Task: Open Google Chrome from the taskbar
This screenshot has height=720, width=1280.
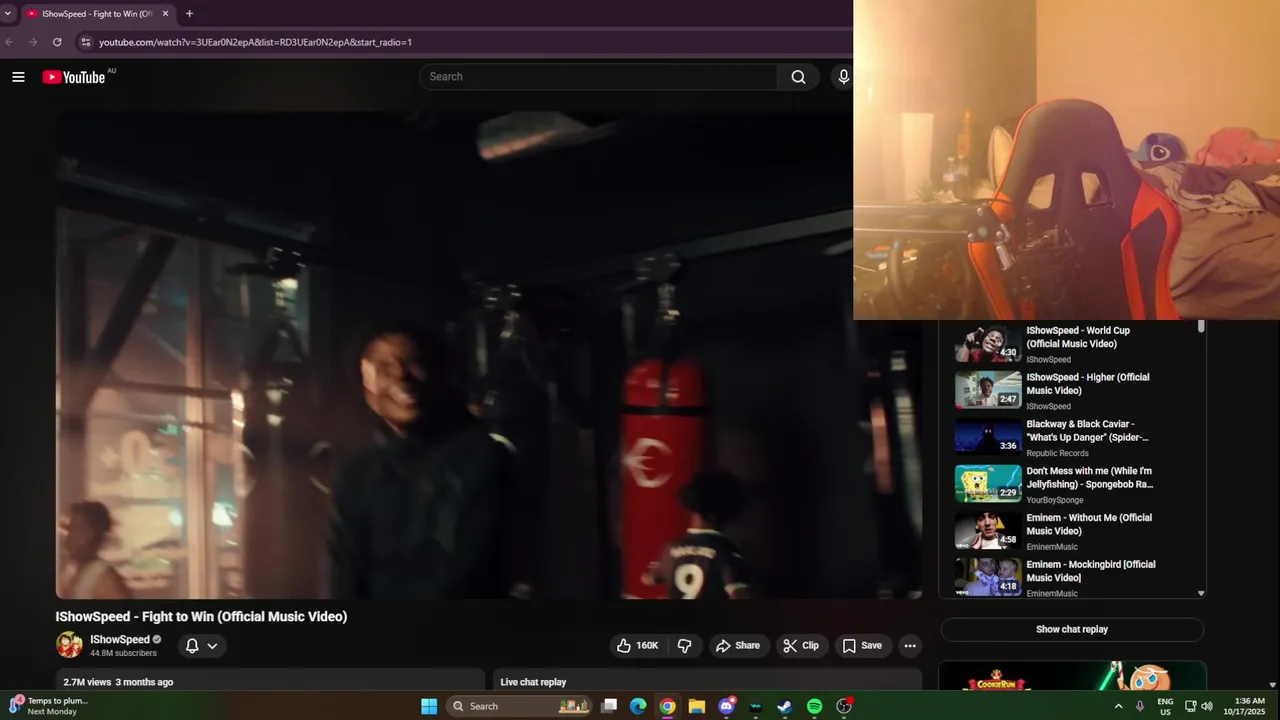Action: point(667,706)
